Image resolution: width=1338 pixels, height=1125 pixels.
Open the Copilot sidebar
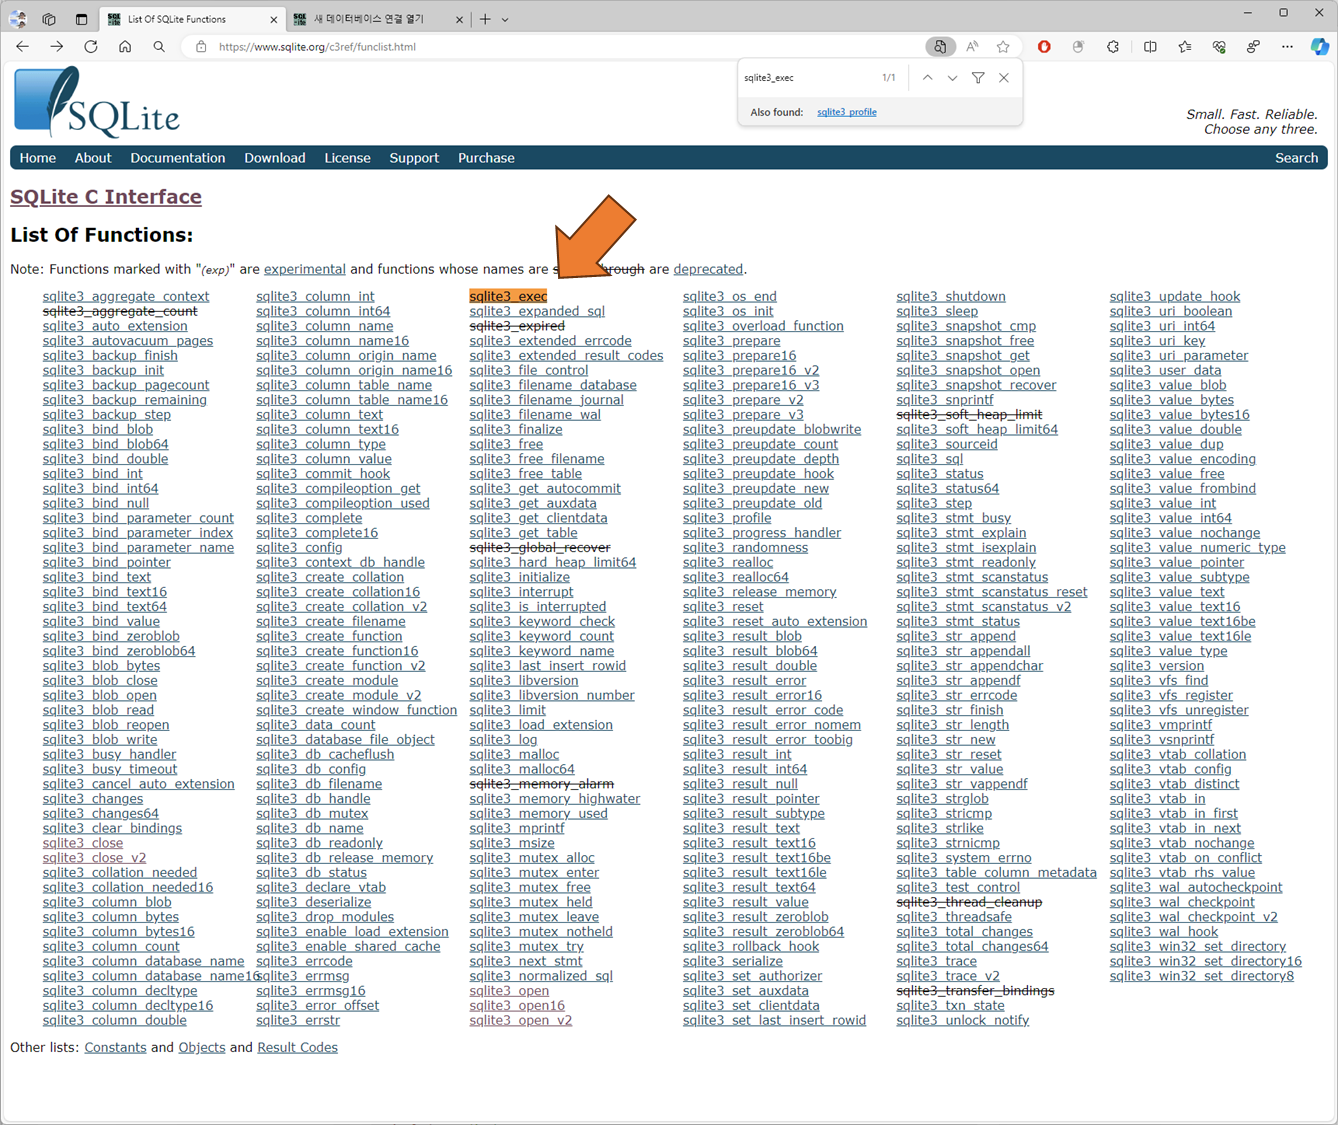1320,47
